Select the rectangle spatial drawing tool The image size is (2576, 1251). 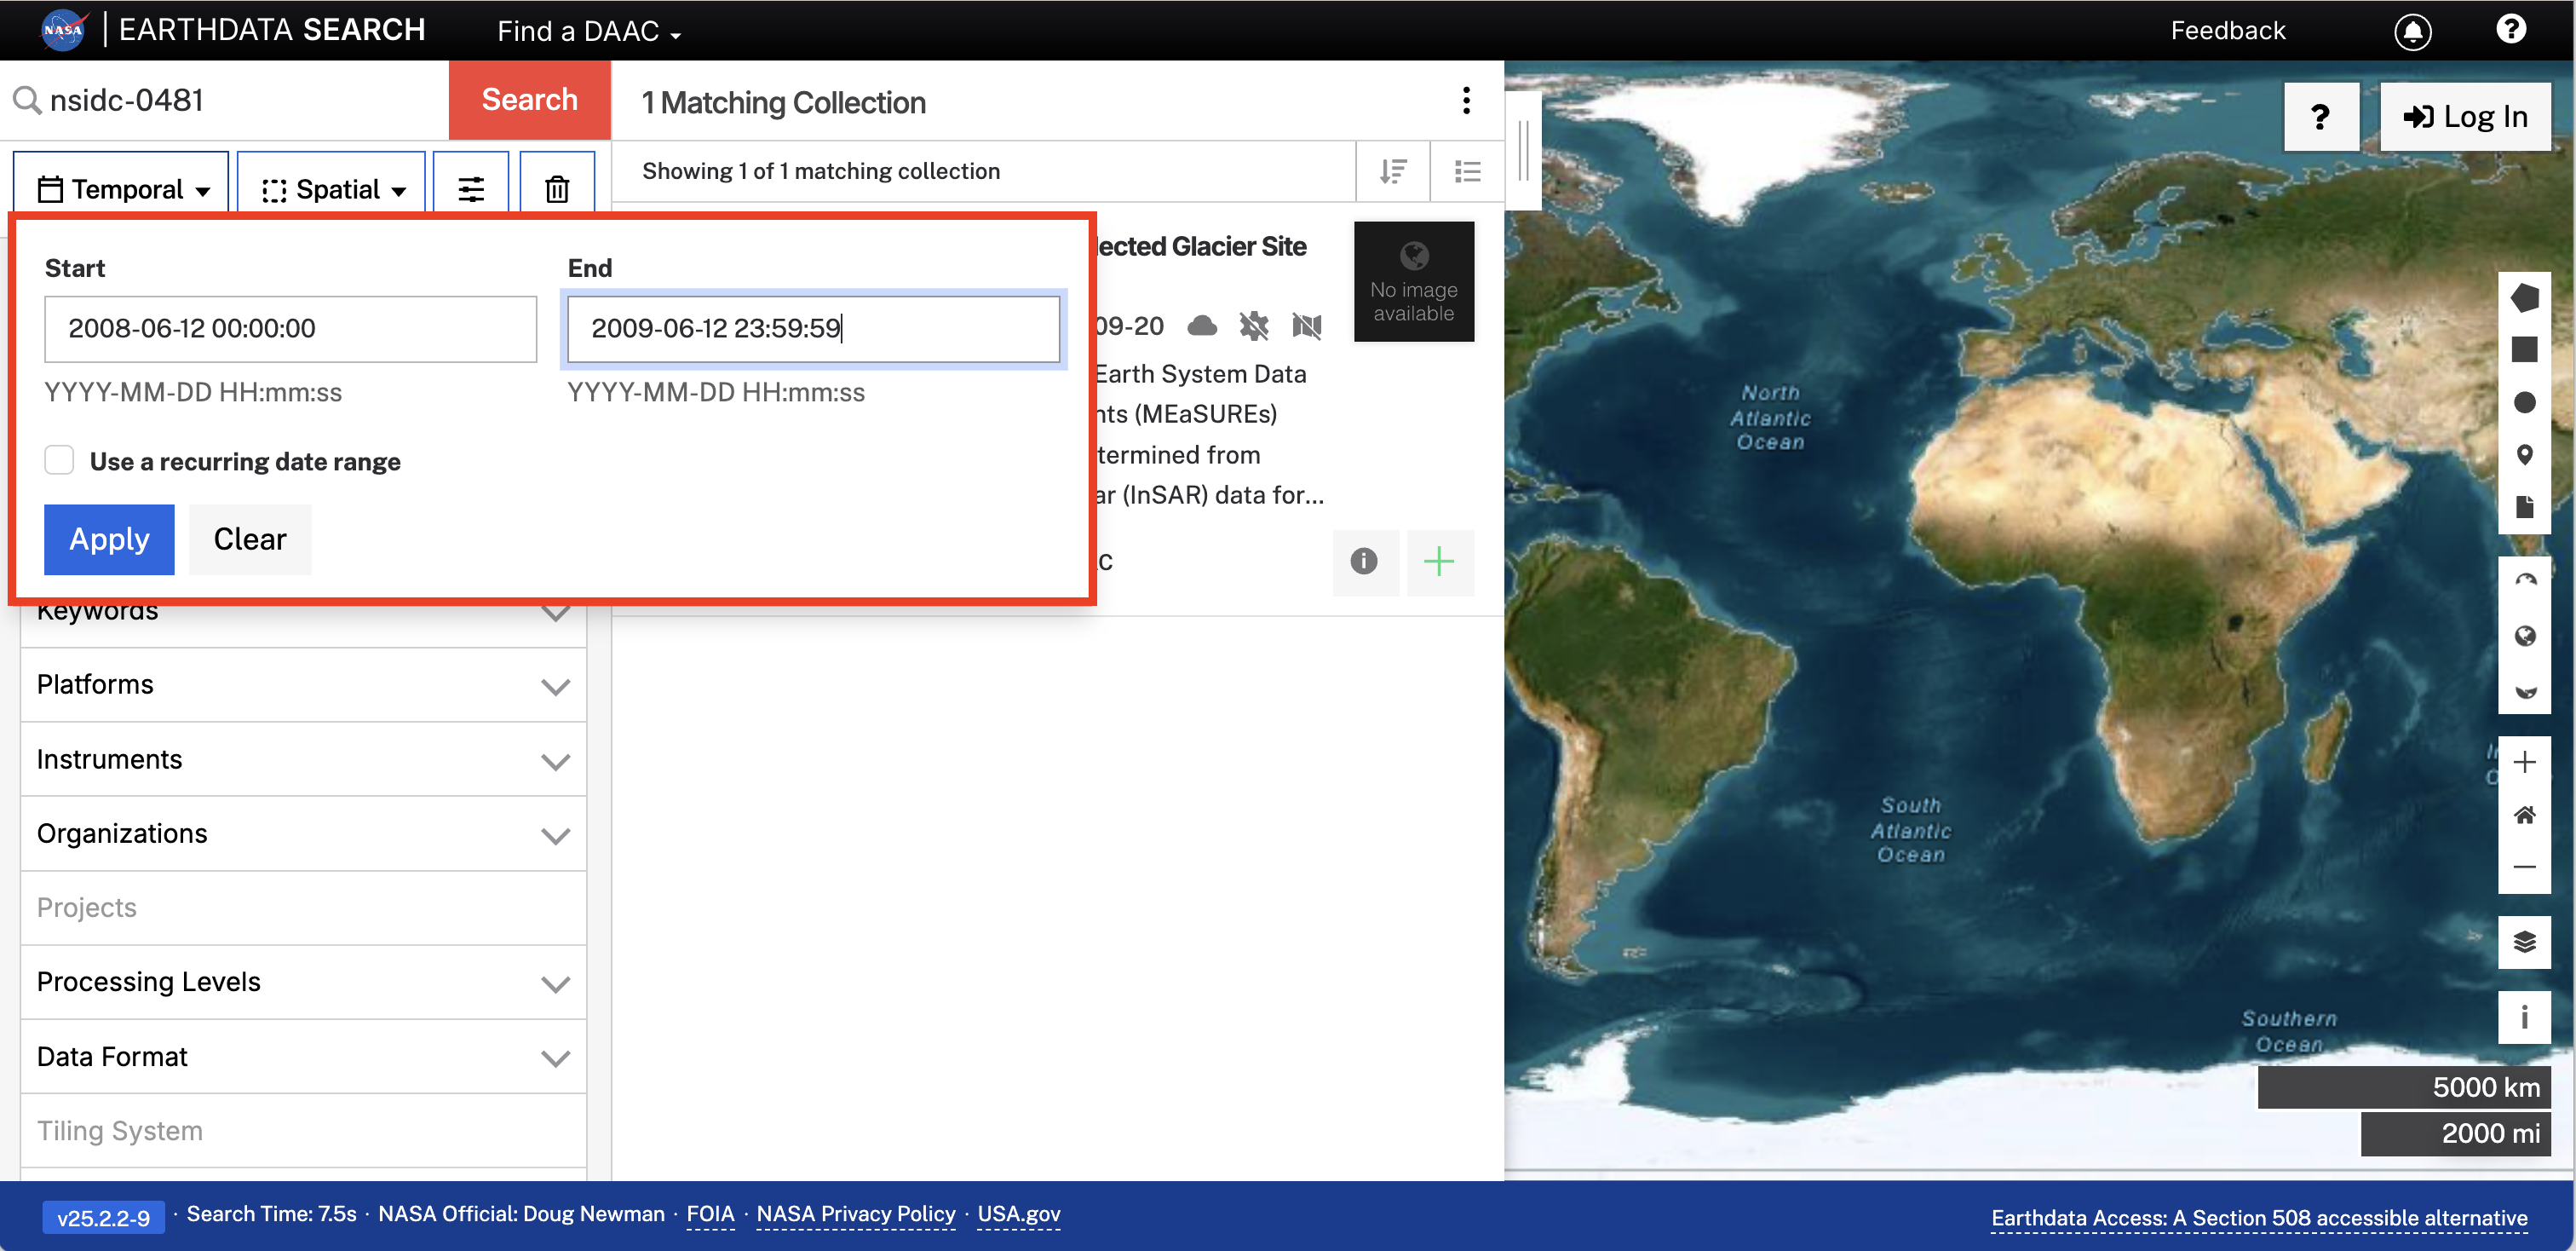pos(2524,349)
